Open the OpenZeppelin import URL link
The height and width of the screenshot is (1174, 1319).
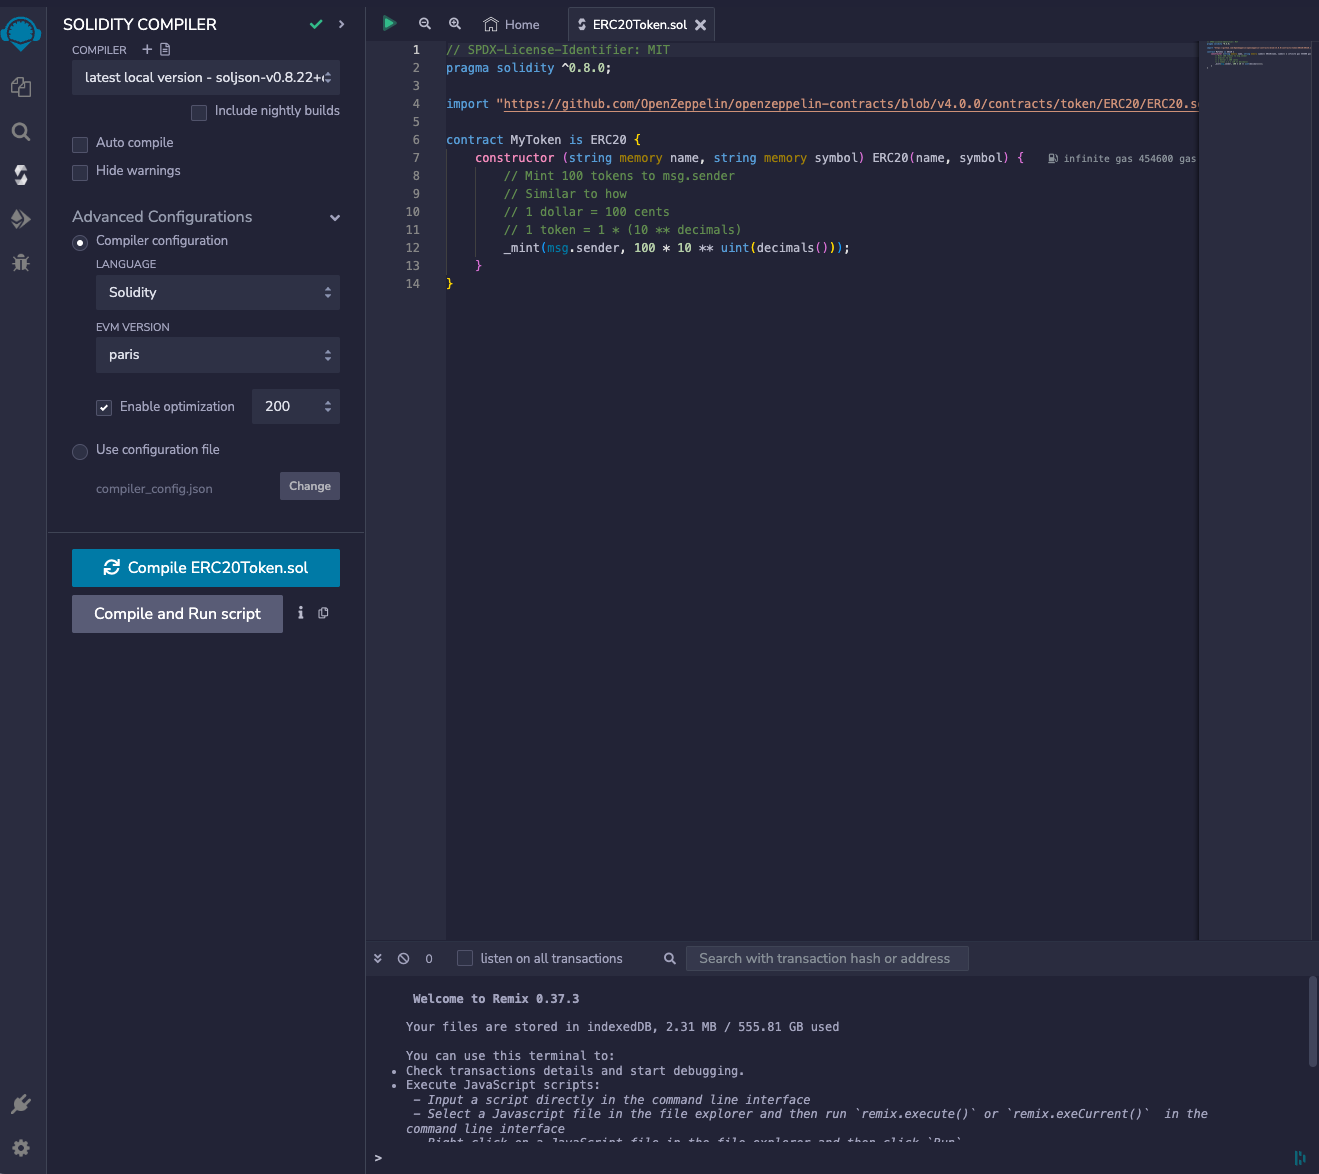click(850, 104)
